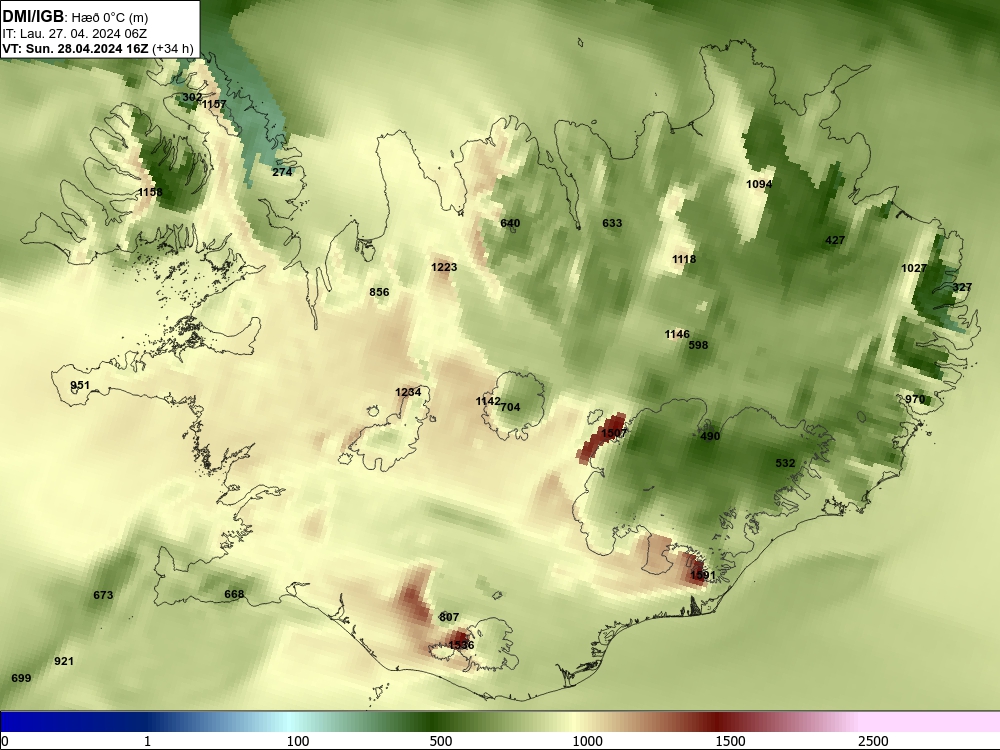Viewport: 1000px width, 750px height.
Task: Click the map value 1223
Action: (445, 267)
